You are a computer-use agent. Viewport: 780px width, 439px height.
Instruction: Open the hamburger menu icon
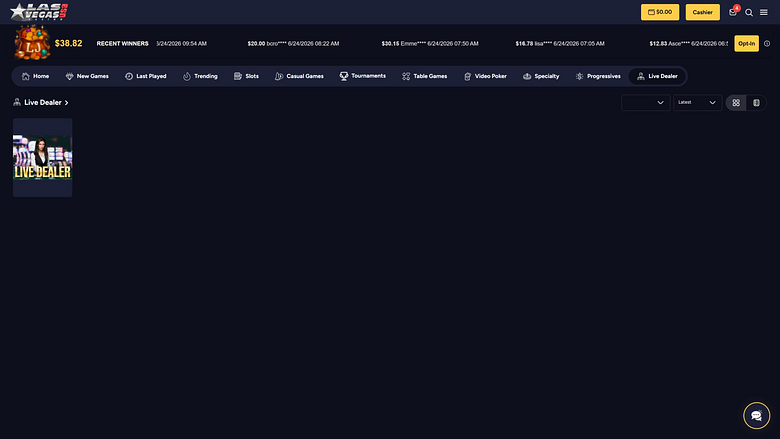click(764, 12)
